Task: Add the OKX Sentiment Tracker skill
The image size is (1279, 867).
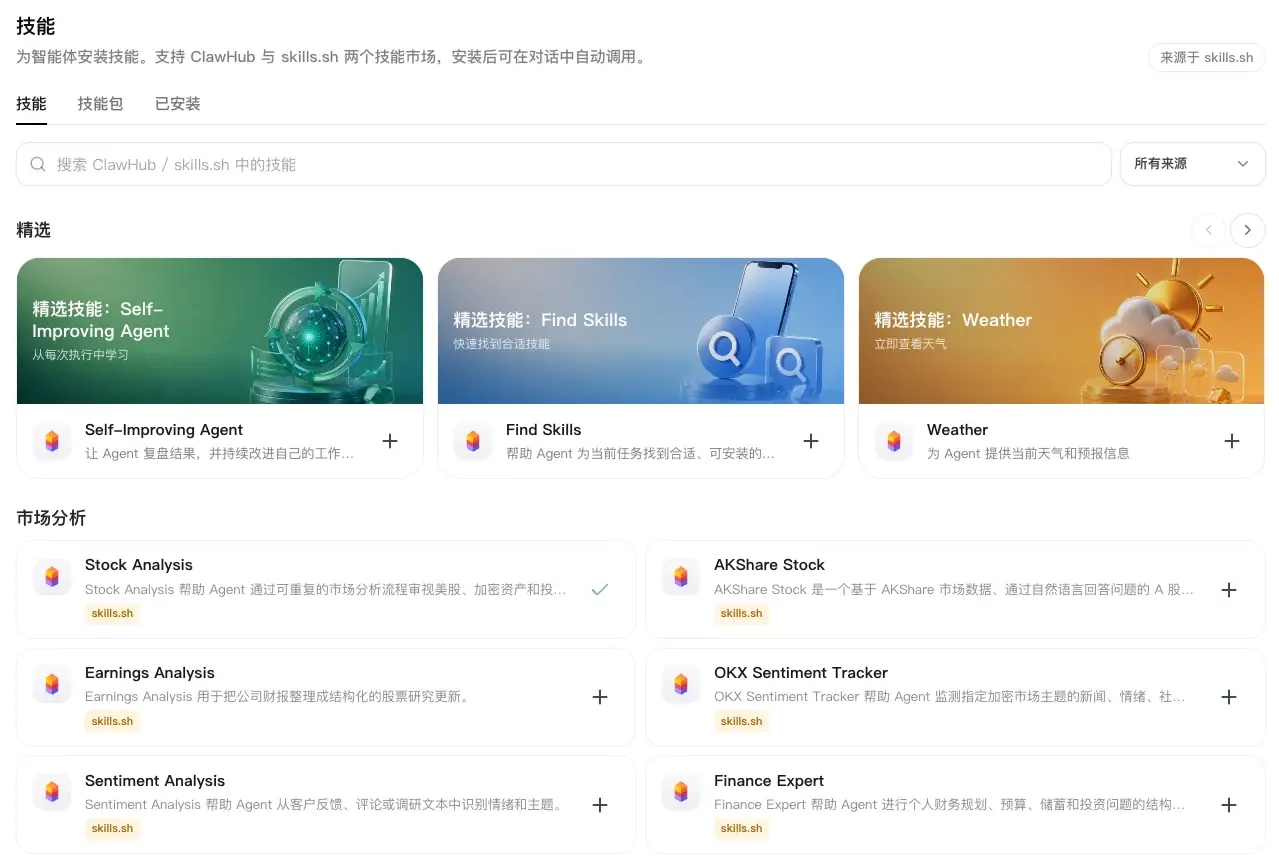Action: (x=1229, y=697)
